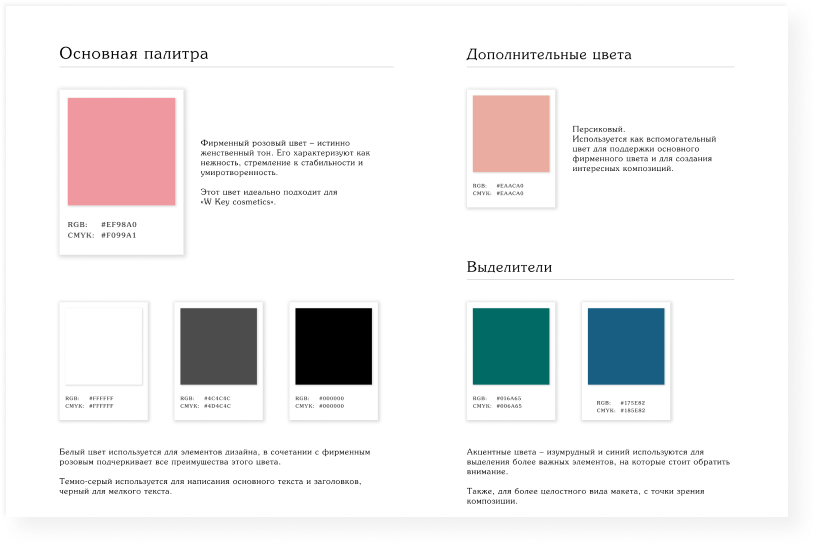Select the peach supplementary color swatch
Image resolution: width=818 pixels, height=547 pixels.
511,134
